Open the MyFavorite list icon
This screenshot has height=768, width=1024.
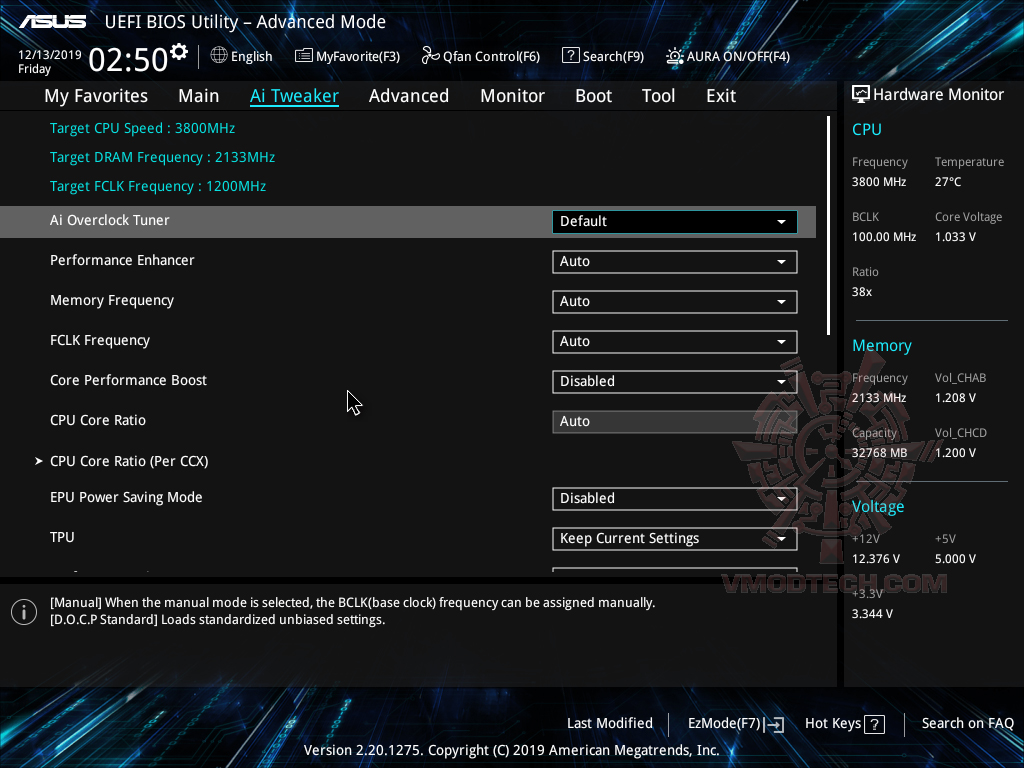303,56
